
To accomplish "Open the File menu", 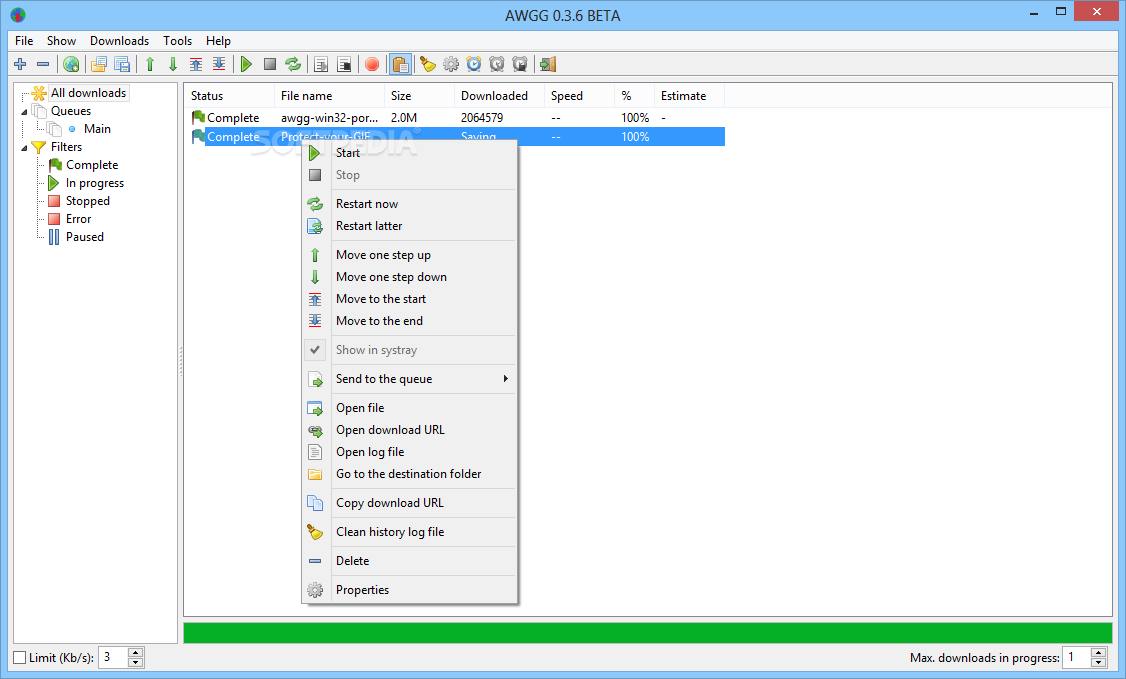I will pos(24,41).
